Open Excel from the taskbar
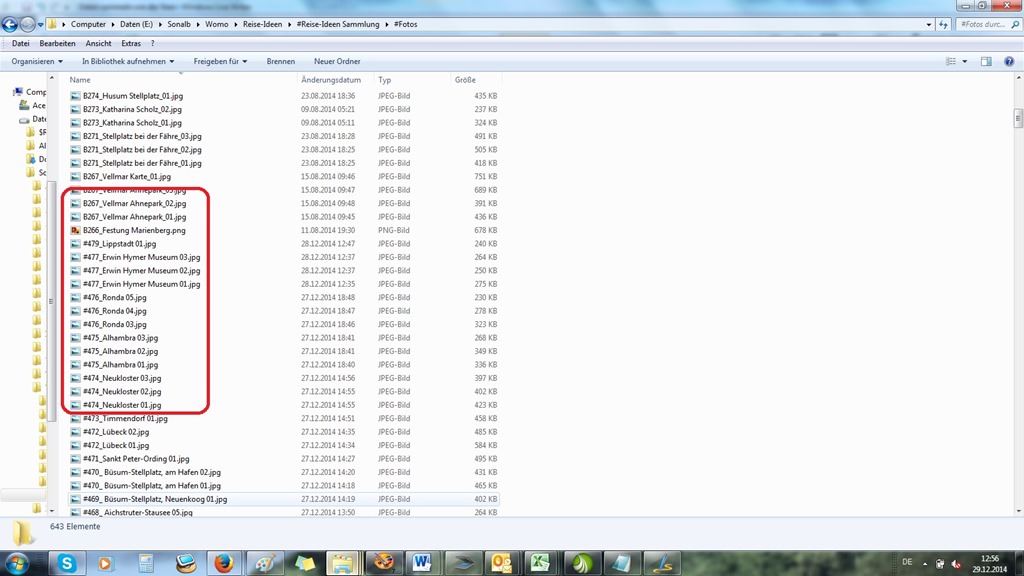Viewport: 1024px width, 576px height. 540,563
